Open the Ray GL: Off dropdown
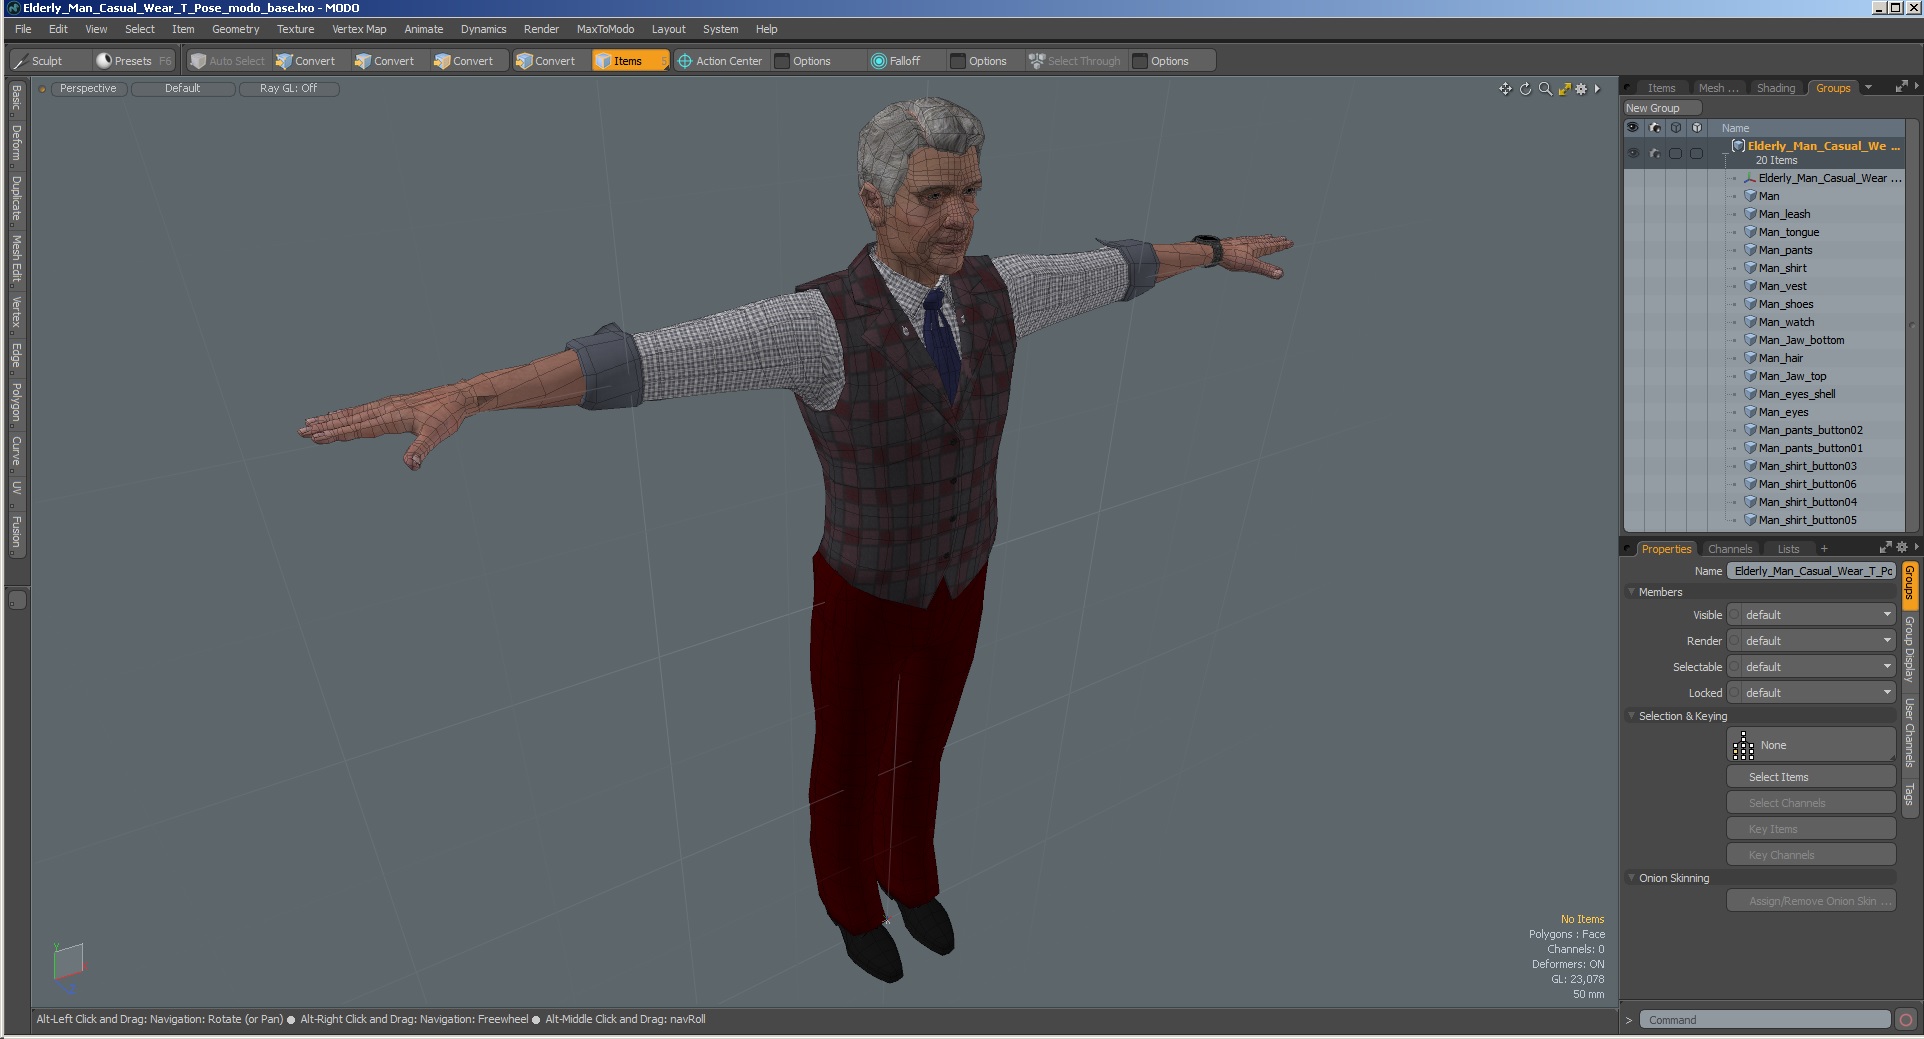This screenshot has width=1924, height=1039. 288,89
